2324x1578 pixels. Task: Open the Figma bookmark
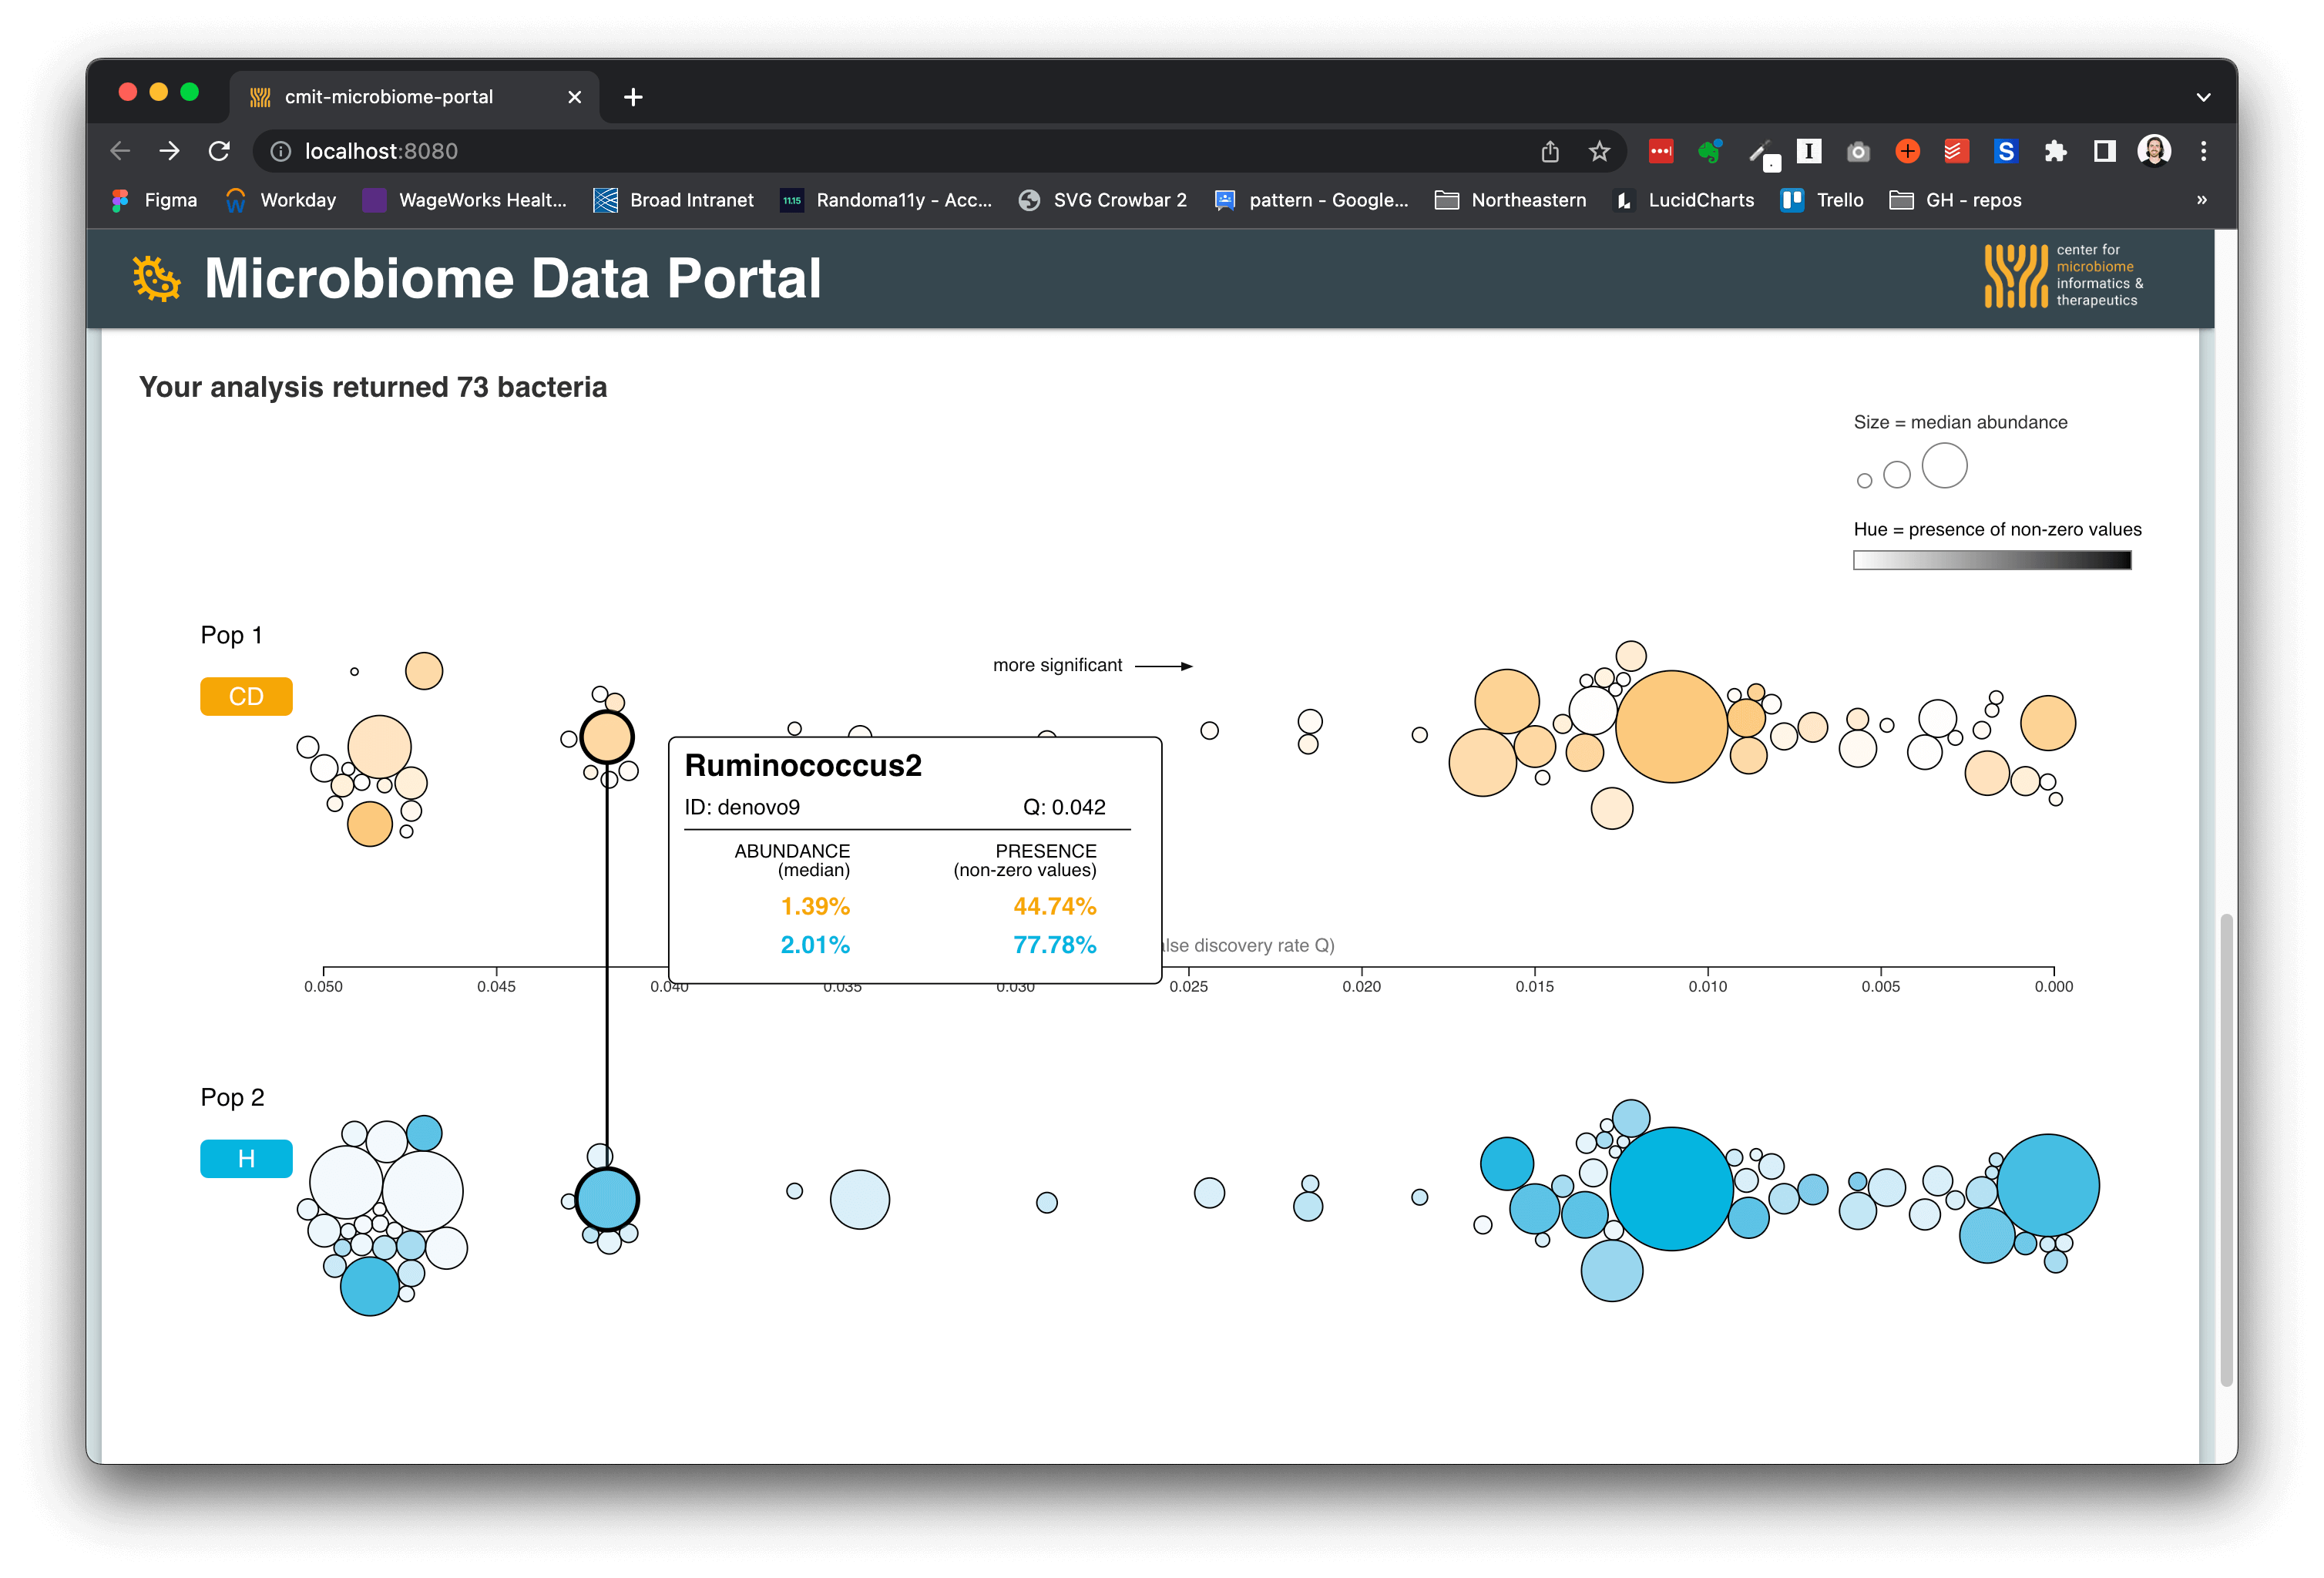155,200
